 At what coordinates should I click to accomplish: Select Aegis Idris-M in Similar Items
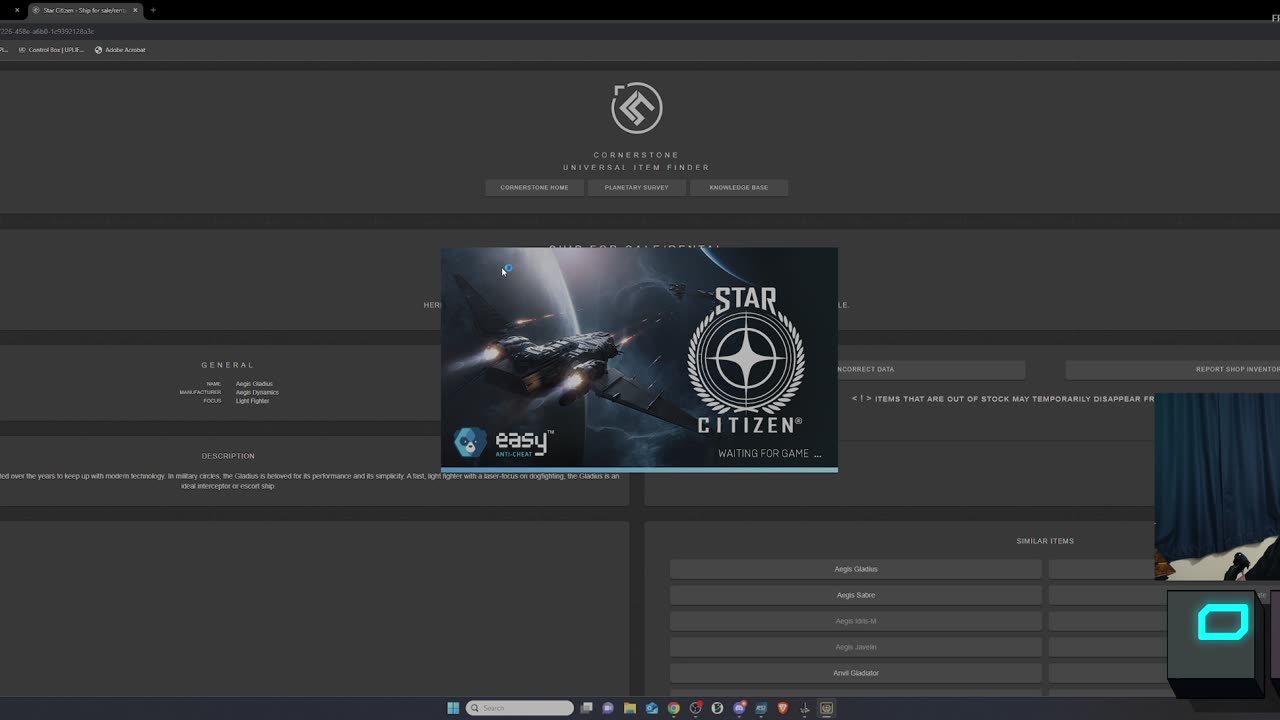[855, 621]
